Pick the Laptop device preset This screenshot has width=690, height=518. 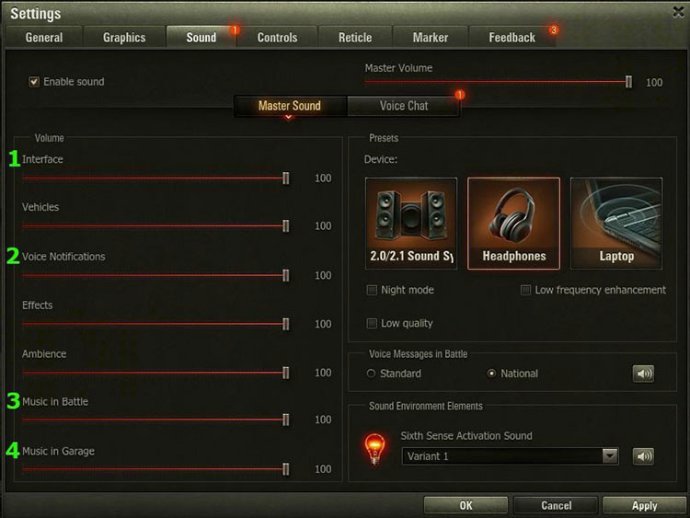tap(616, 223)
